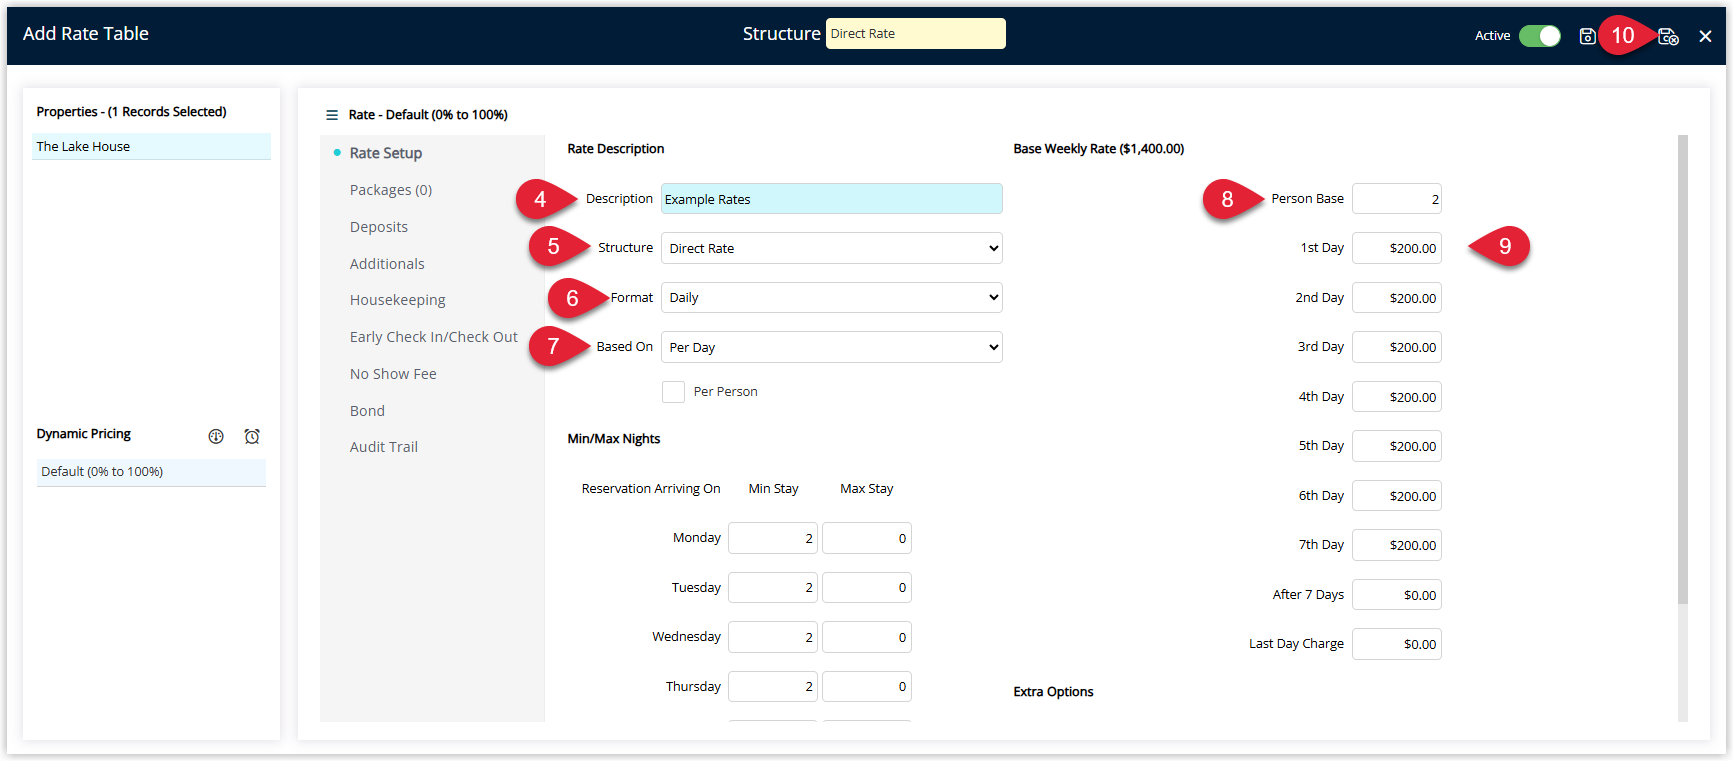Image resolution: width=1734 pixels, height=762 pixels.
Task: Click the 2nd Day rate field
Action: point(1396,298)
